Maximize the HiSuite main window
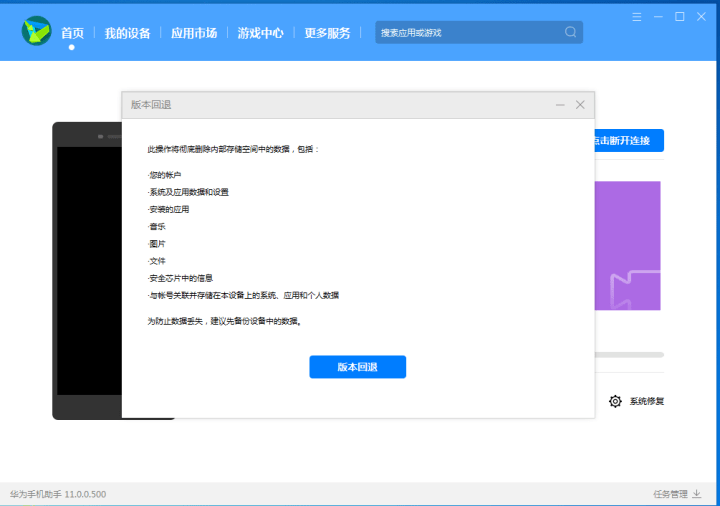This screenshot has height=506, width=720. pos(679,17)
